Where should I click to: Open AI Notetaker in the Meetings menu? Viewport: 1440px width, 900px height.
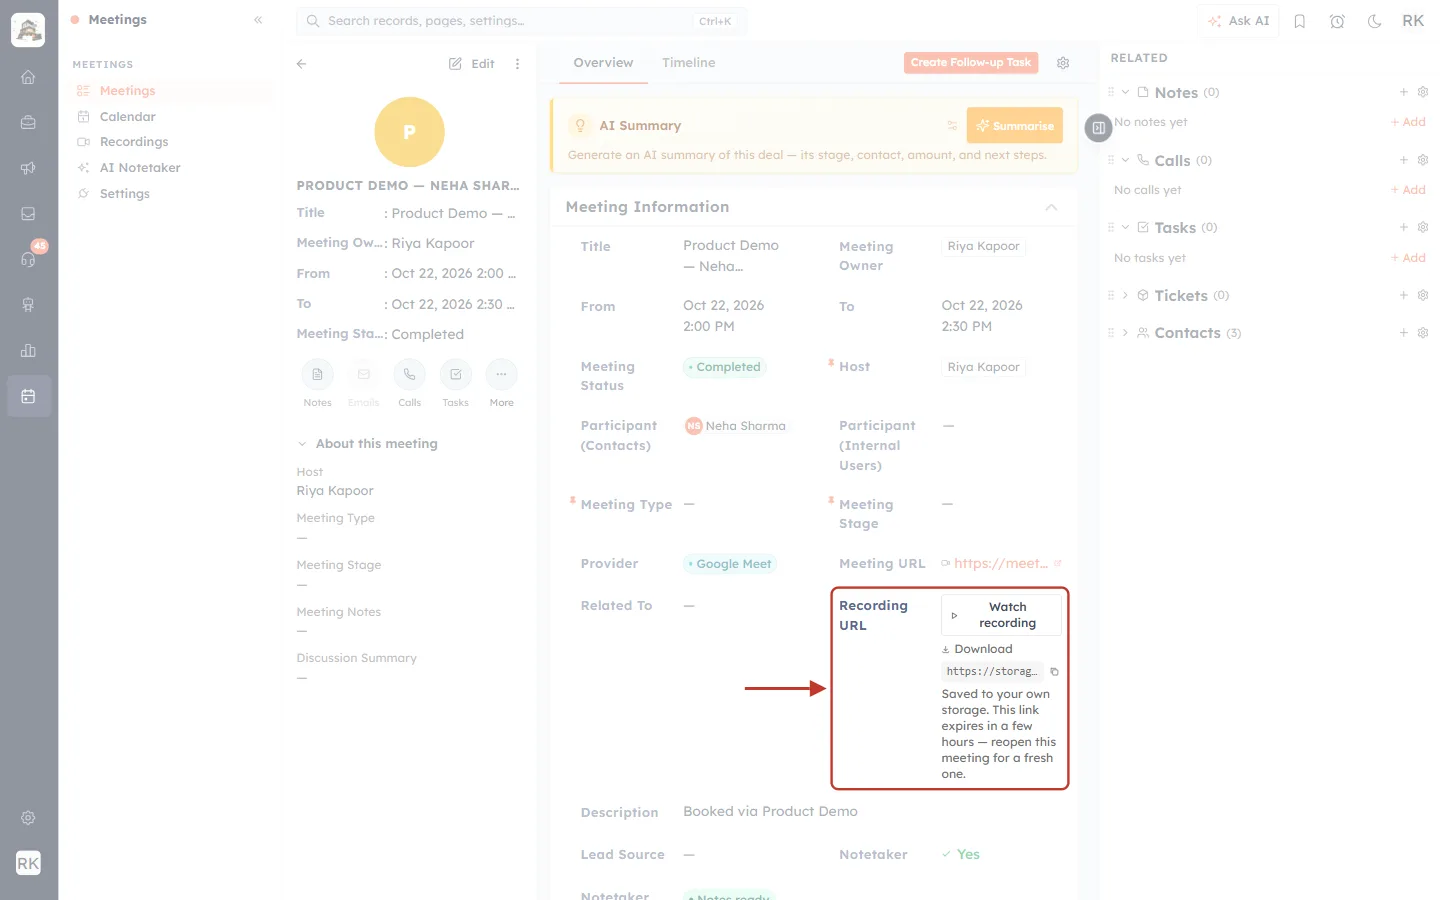pos(140,168)
